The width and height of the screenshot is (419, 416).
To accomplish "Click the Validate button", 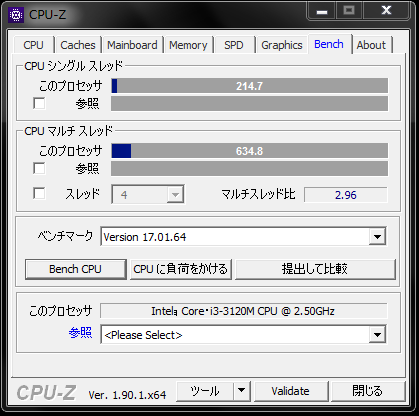I will click(291, 391).
